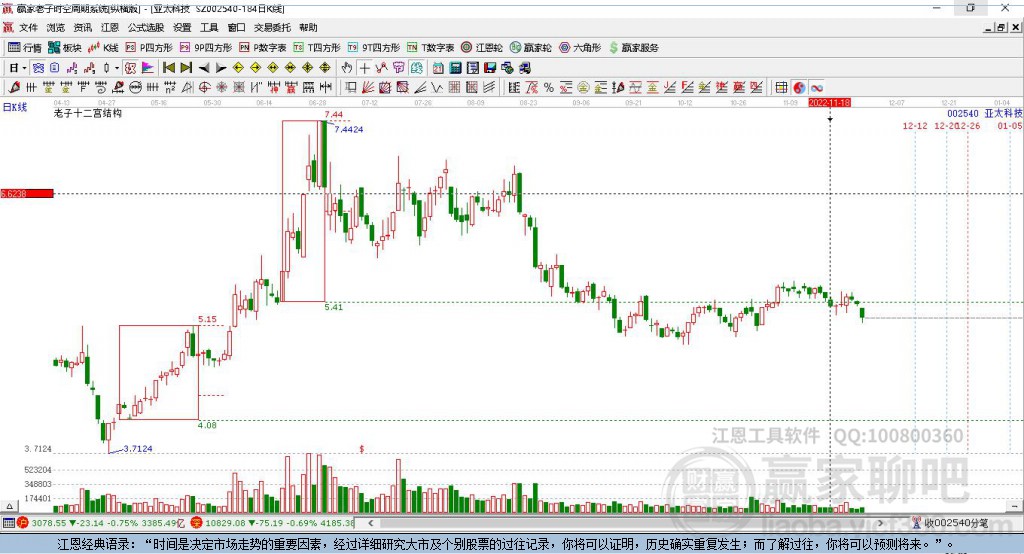Jump to first bar icon
Image resolution: width=1024 pixels, height=554 pixels.
168,68
